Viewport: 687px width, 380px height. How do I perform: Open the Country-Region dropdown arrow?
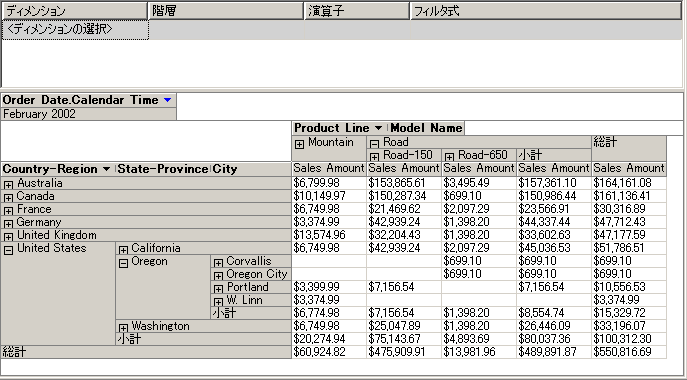tap(106, 169)
